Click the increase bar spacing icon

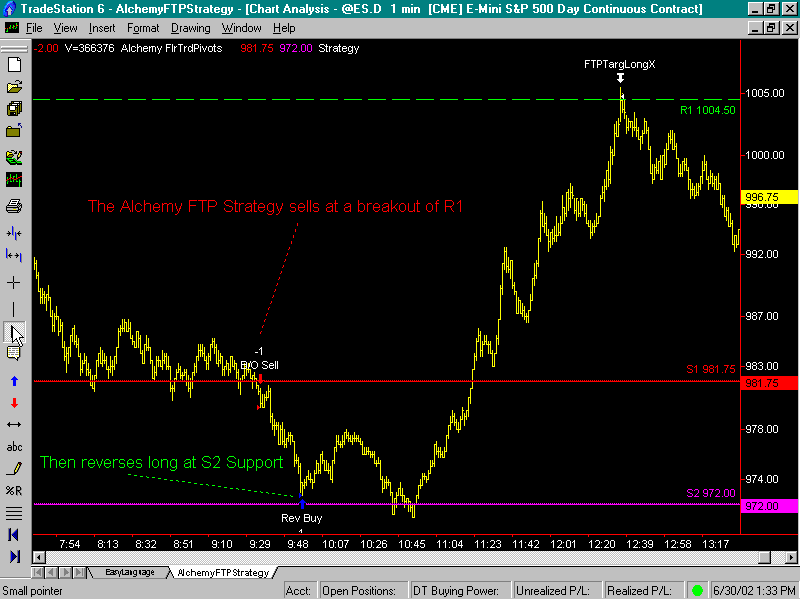tap(14, 255)
